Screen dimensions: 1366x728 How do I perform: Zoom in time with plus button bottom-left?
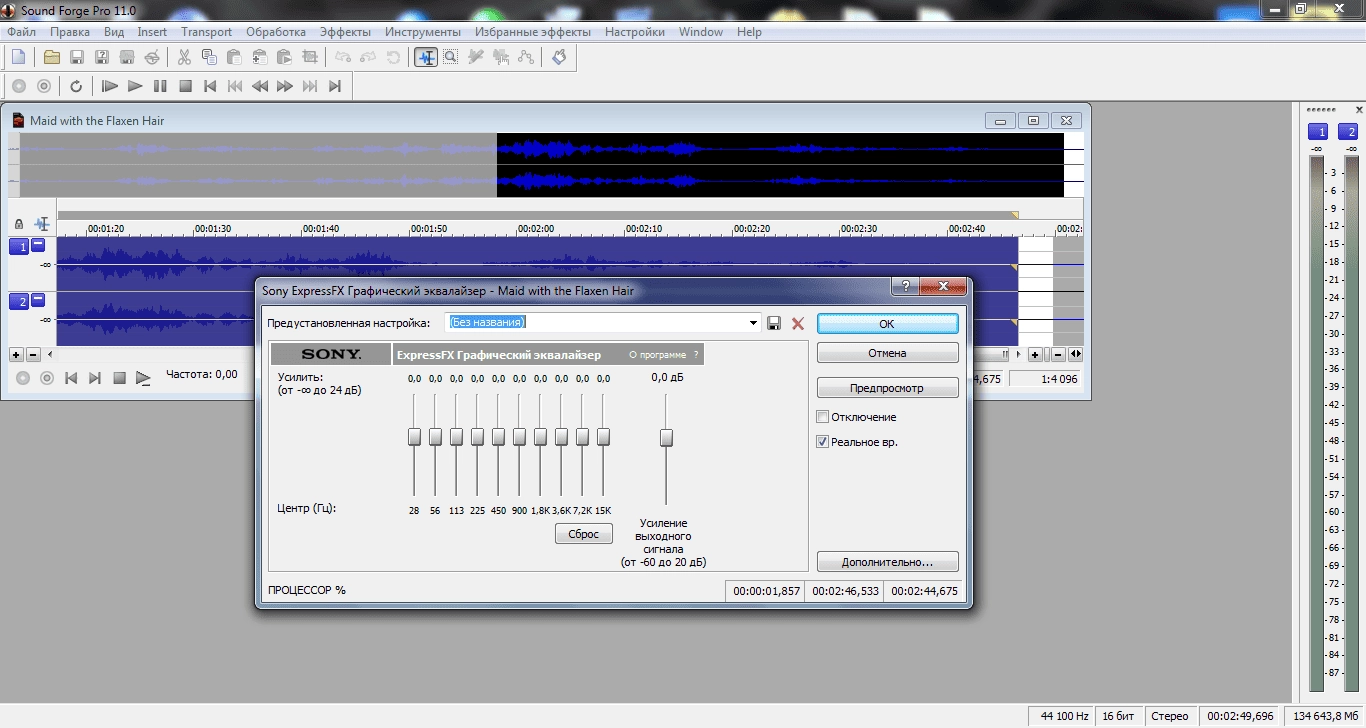[x=16, y=354]
